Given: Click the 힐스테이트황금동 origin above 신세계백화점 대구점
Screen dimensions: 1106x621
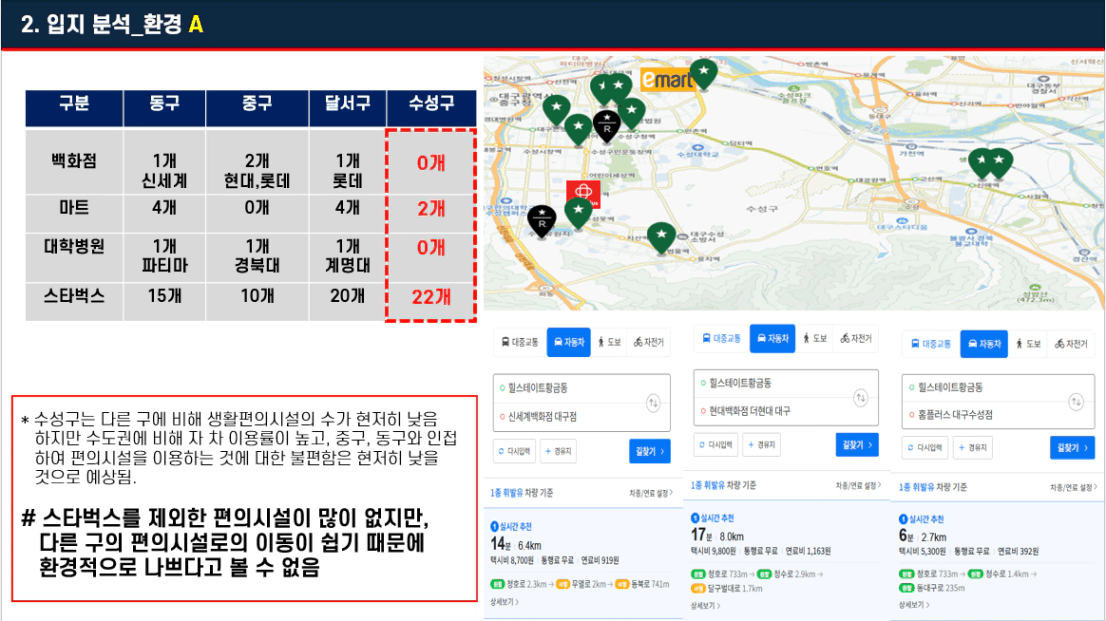Looking at the screenshot, I should (581, 388).
